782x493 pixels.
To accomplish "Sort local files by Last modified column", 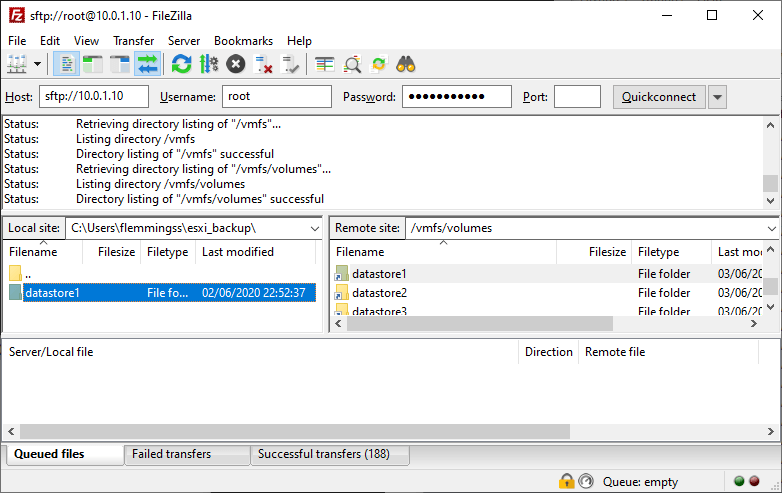I will pos(256,252).
